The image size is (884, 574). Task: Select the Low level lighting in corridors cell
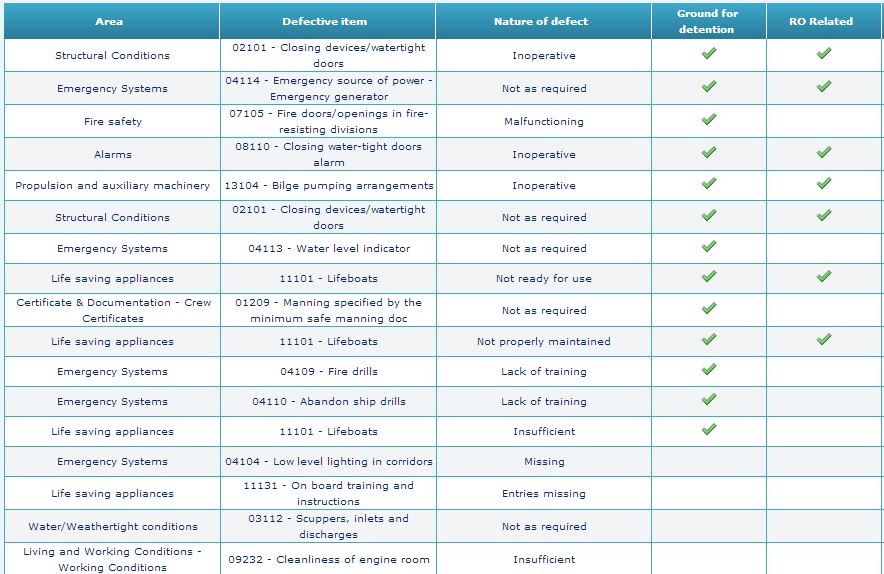point(327,462)
